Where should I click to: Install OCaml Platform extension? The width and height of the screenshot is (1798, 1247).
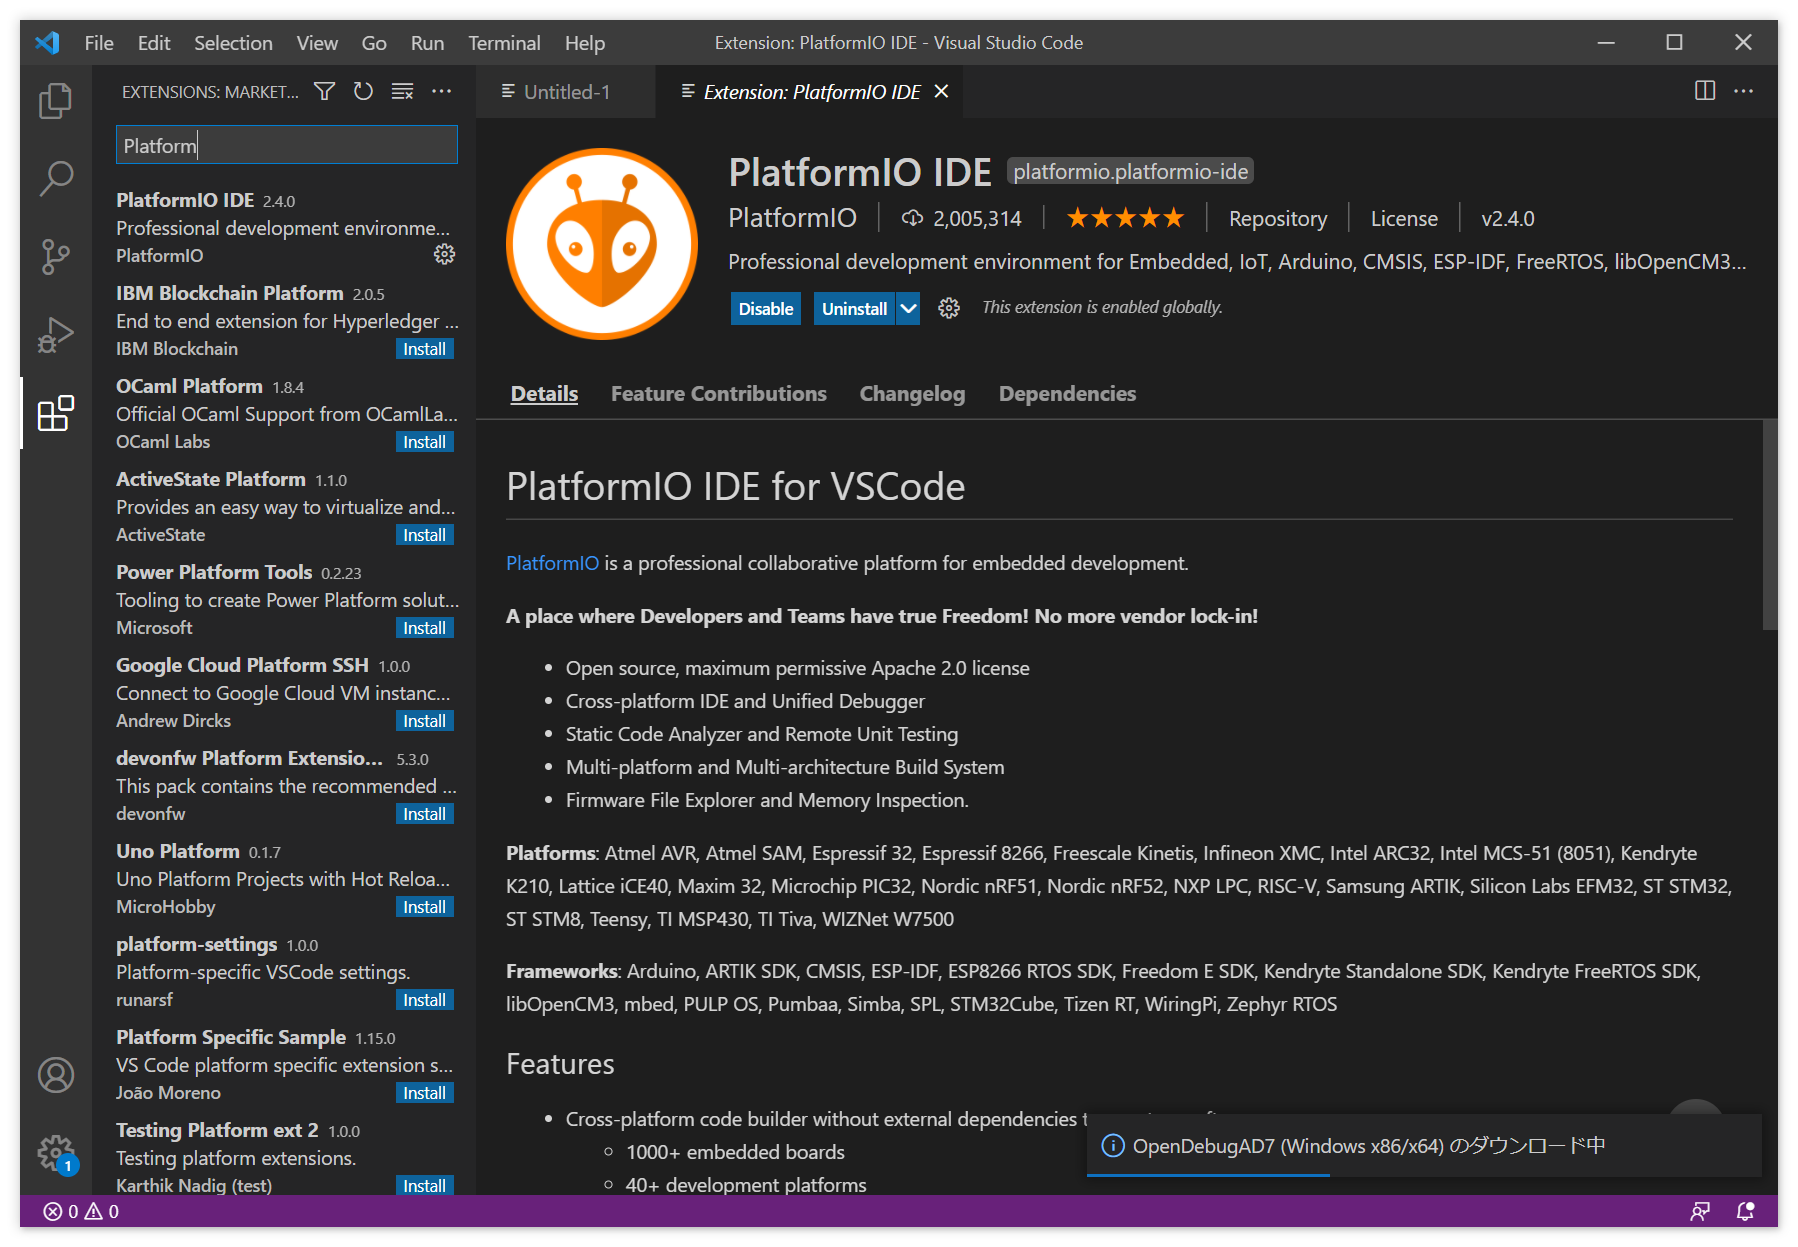pos(425,442)
